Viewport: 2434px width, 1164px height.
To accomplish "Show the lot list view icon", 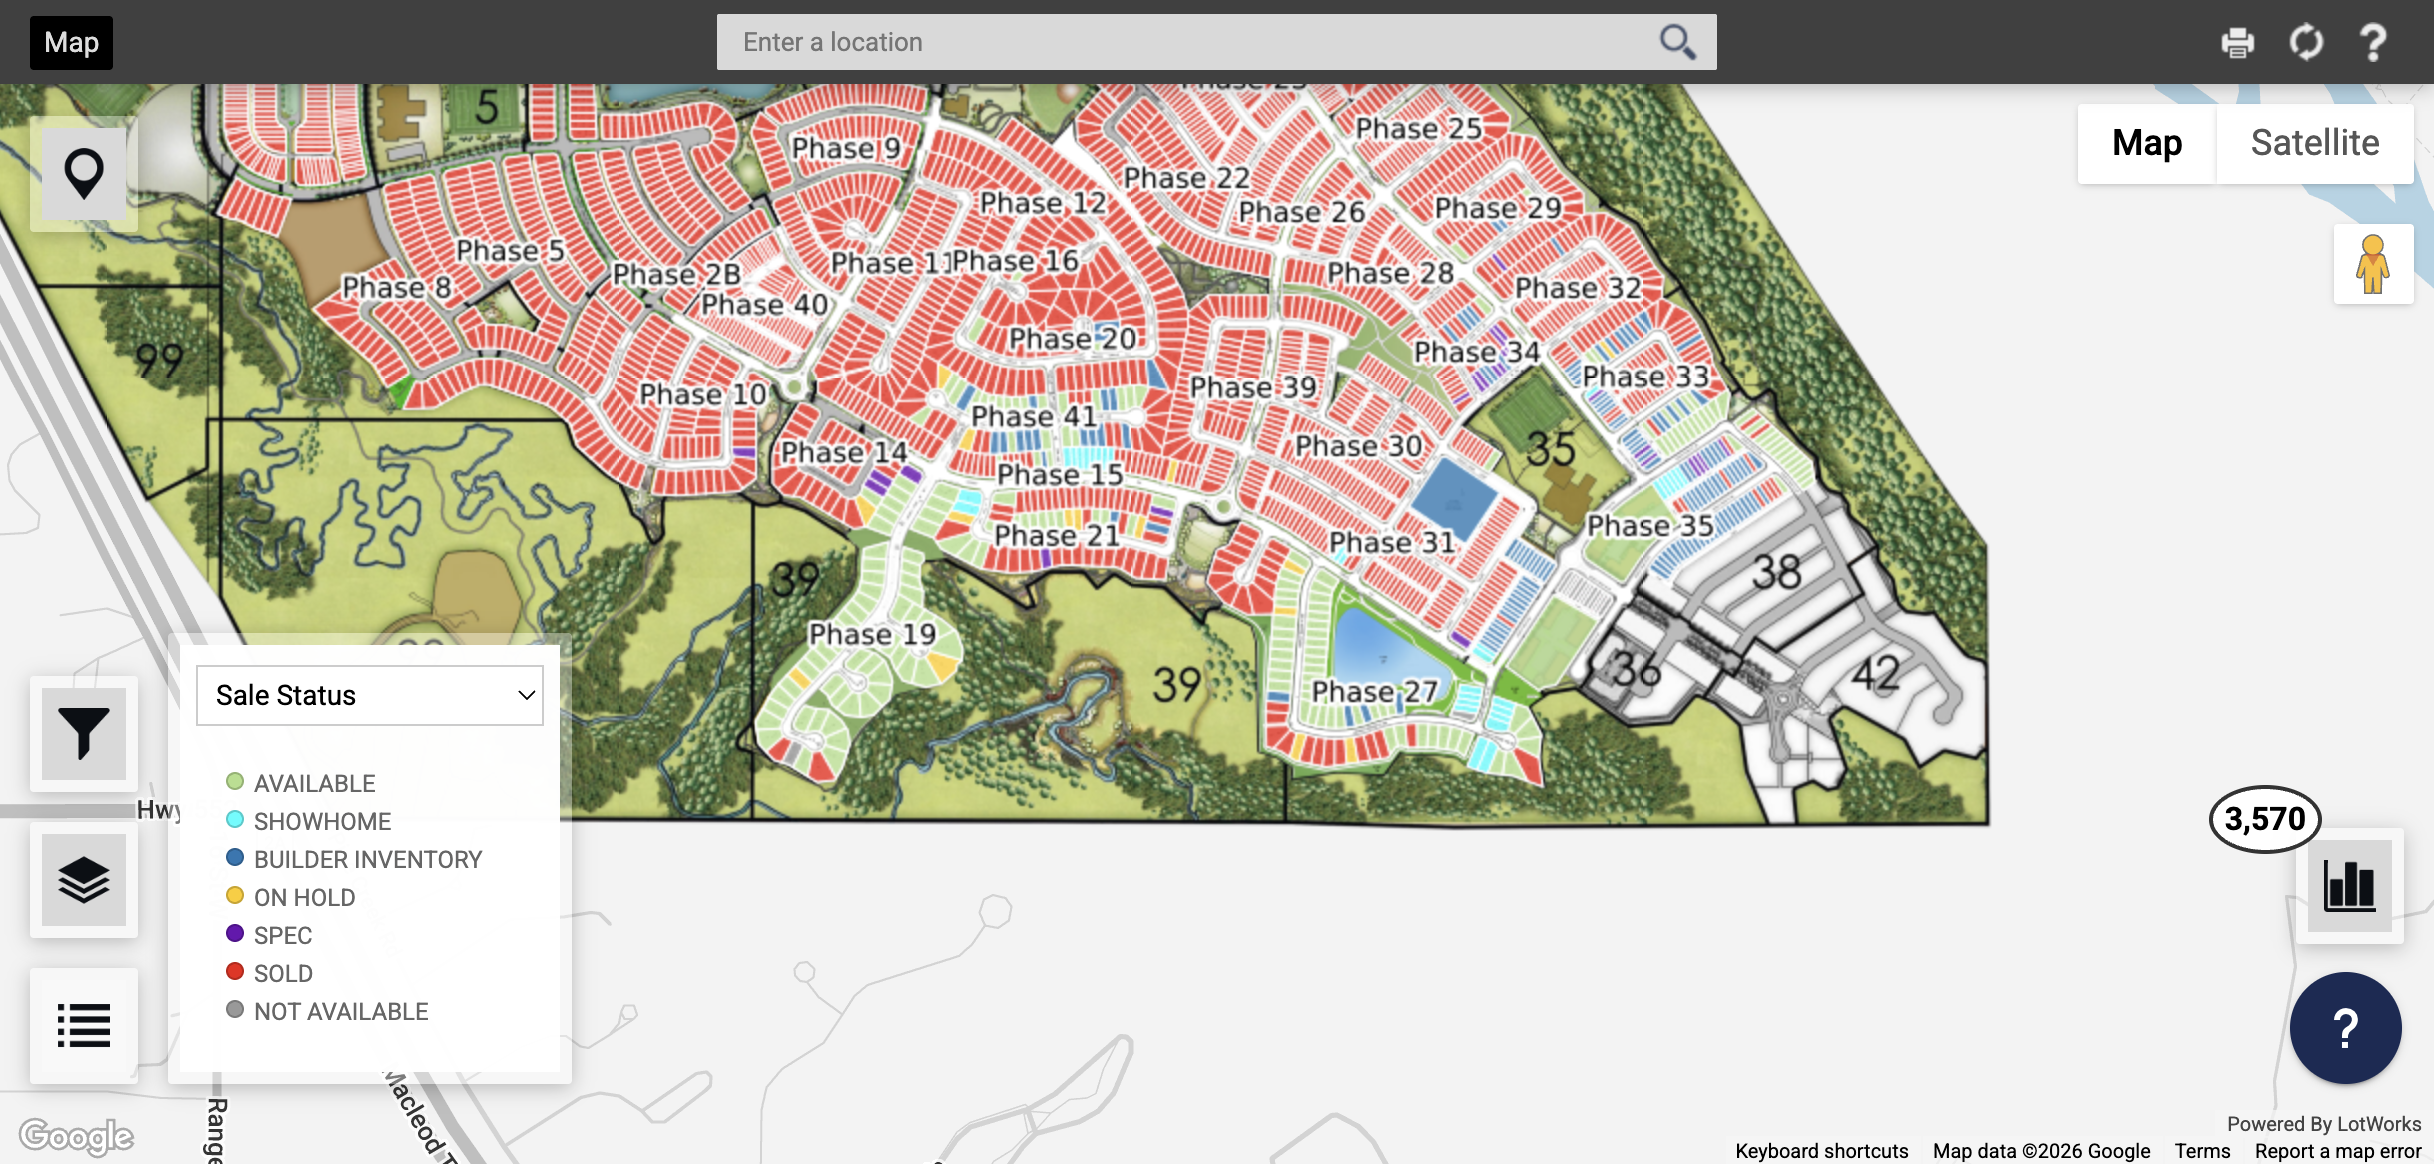I will point(84,1025).
